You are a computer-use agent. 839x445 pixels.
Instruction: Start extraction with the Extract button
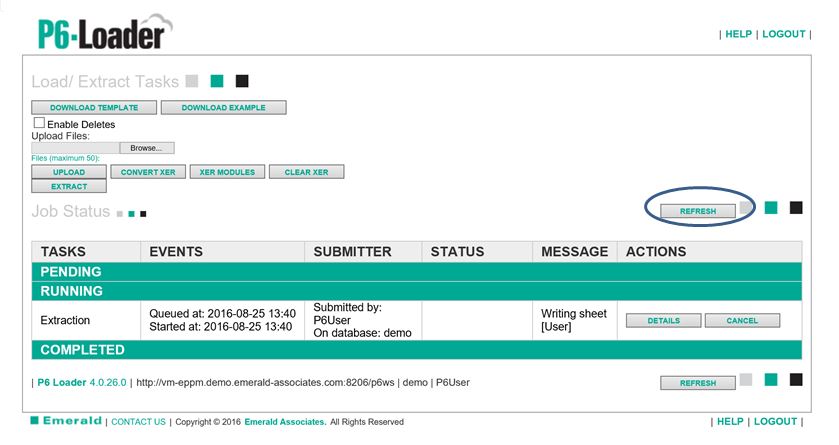coord(69,186)
